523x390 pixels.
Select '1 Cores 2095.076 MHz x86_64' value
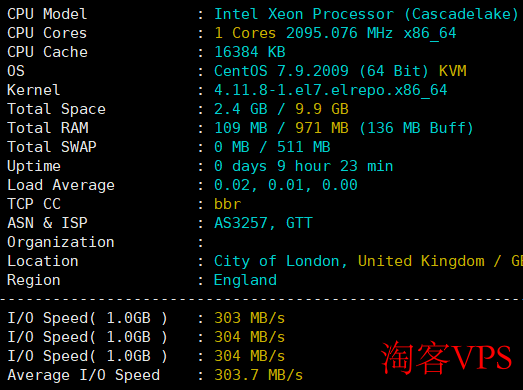335,33
